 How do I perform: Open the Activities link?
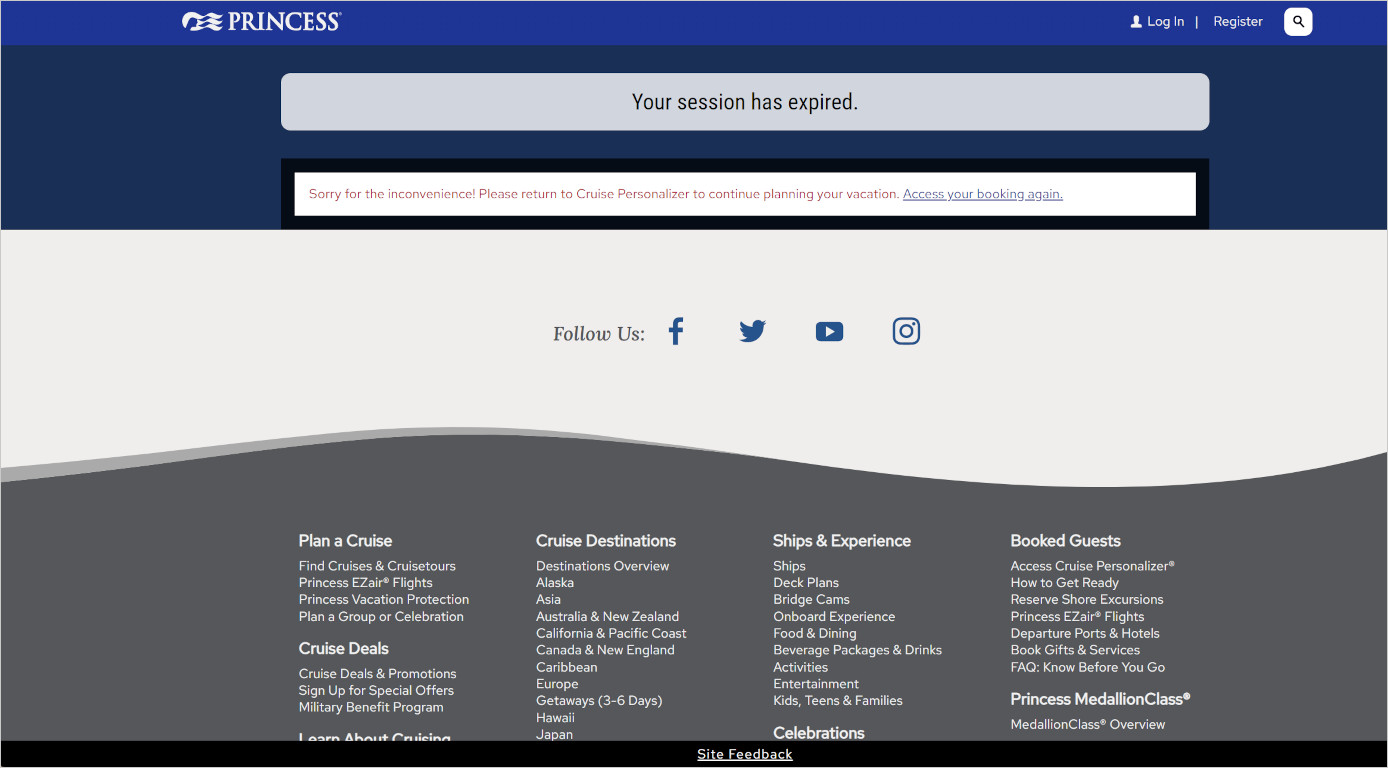click(x=800, y=667)
